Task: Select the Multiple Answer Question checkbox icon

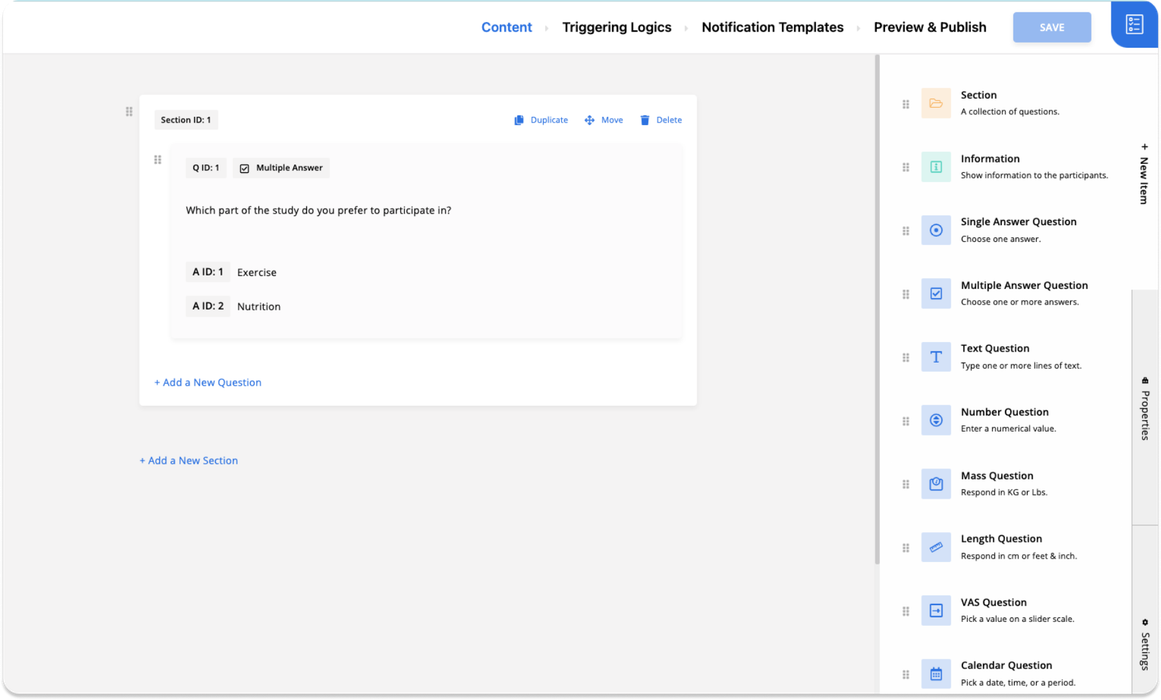Action: tap(936, 293)
